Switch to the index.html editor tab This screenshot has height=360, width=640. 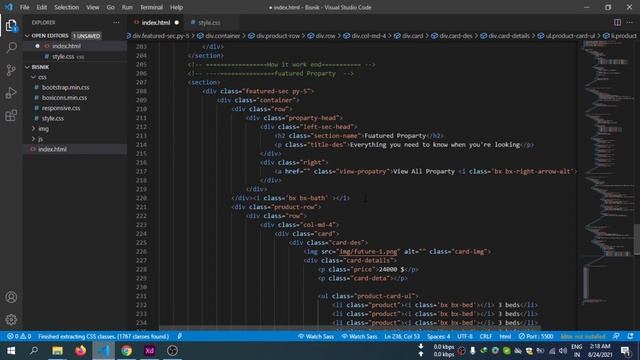pos(156,22)
